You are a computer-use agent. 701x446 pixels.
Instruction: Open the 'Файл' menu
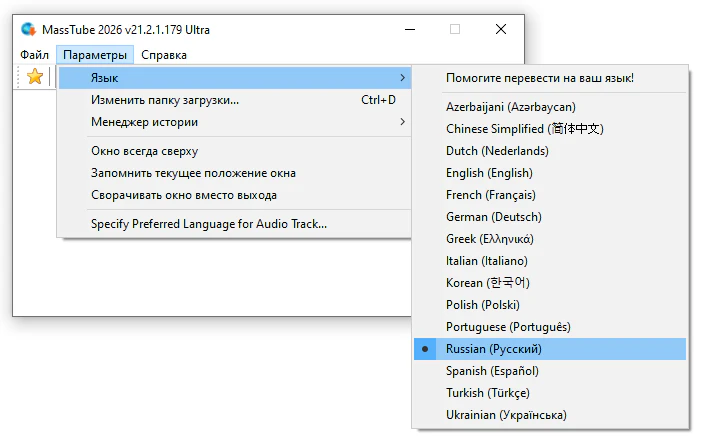tap(34, 55)
